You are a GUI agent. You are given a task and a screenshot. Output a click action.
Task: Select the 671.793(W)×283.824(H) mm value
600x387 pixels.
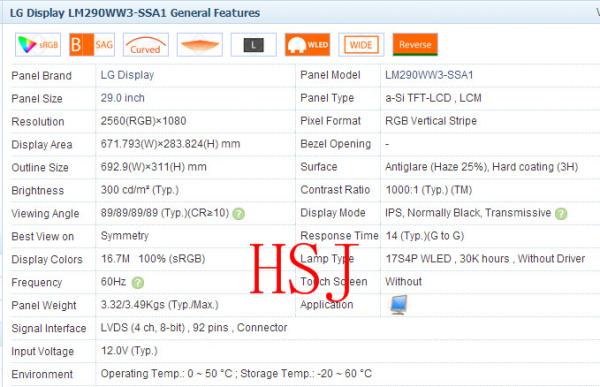170,144
